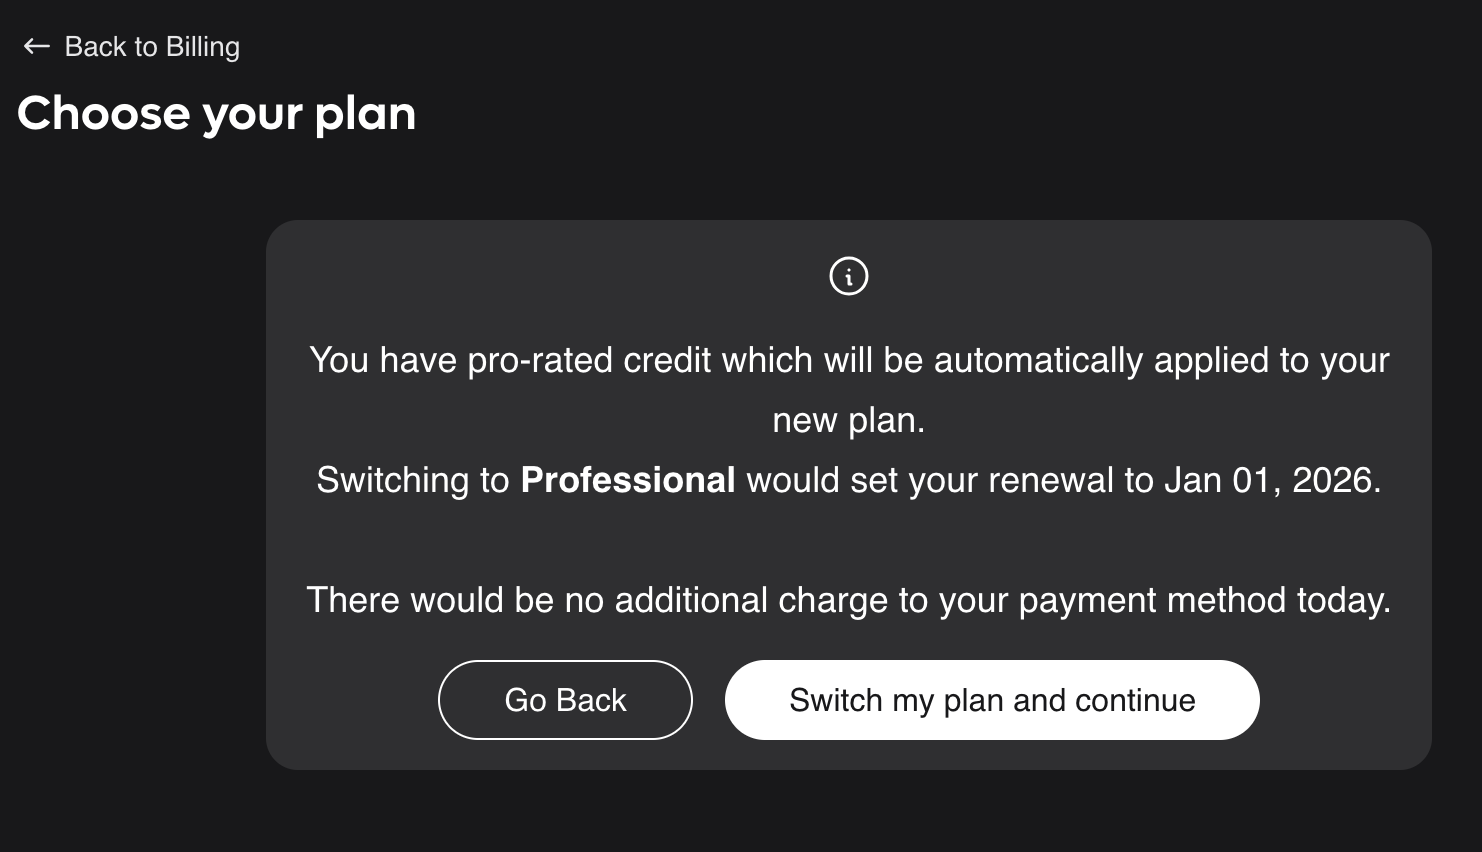The image size is (1482, 852).
Task: Click the words 'Switching to'
Action: point(413,480)
